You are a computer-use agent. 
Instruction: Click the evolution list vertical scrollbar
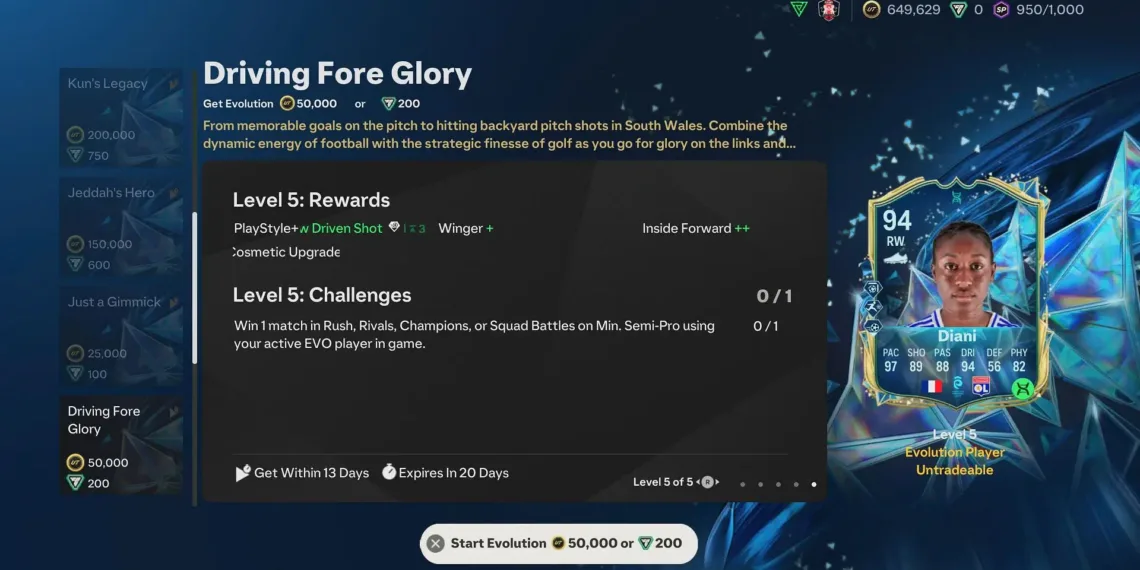(x=194, y=288)
